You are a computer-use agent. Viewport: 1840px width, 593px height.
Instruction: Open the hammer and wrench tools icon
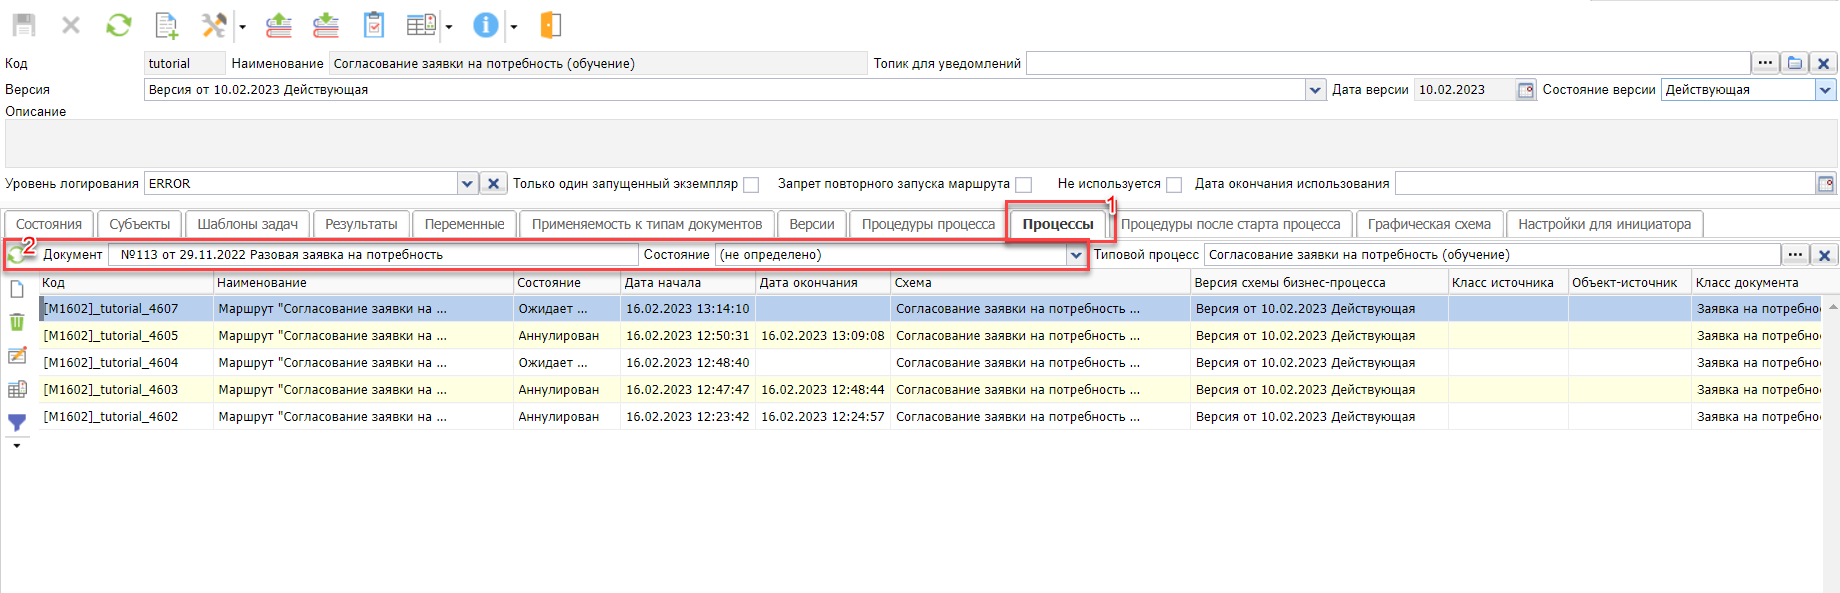[x=213, y=25]
